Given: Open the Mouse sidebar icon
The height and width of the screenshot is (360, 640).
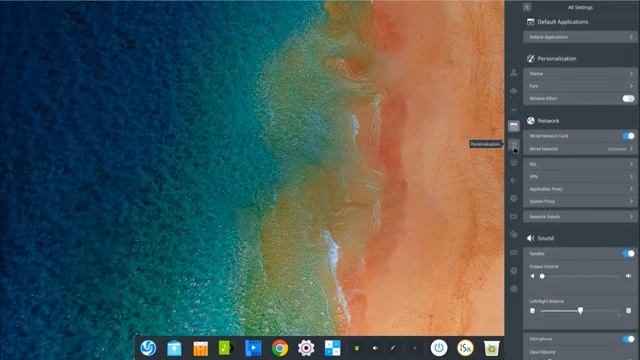Looking at the screenshot, I should [514, 234].
